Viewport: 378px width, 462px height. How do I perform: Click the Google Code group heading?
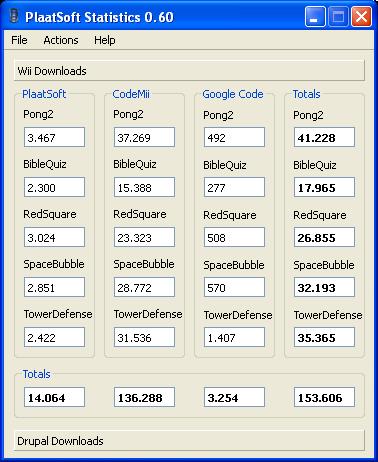coord(233,94)
